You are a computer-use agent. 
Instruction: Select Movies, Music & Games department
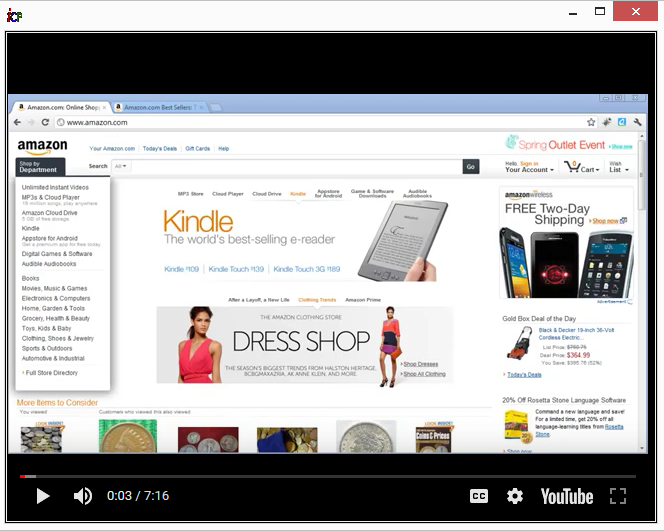[x=54, y=288]
